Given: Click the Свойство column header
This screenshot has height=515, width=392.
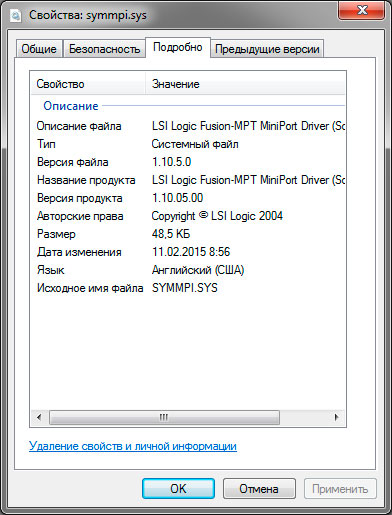Looking at the screenshot, I should click(x=88, y=84).
